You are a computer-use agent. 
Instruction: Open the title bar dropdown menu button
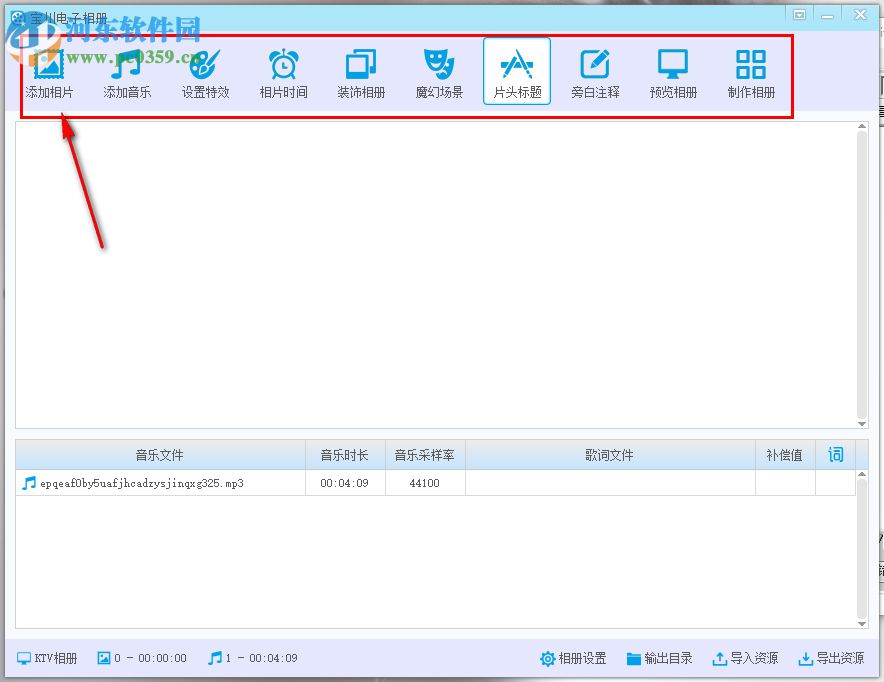coord(799,15)
